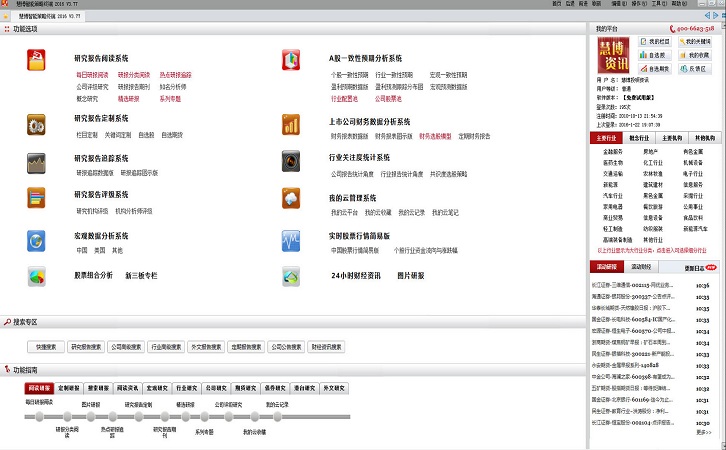Image resolution: width=726 pixels, height=450 pixels.
Task: Click 更多>> below the rolling report list
Action: [703, 432]
